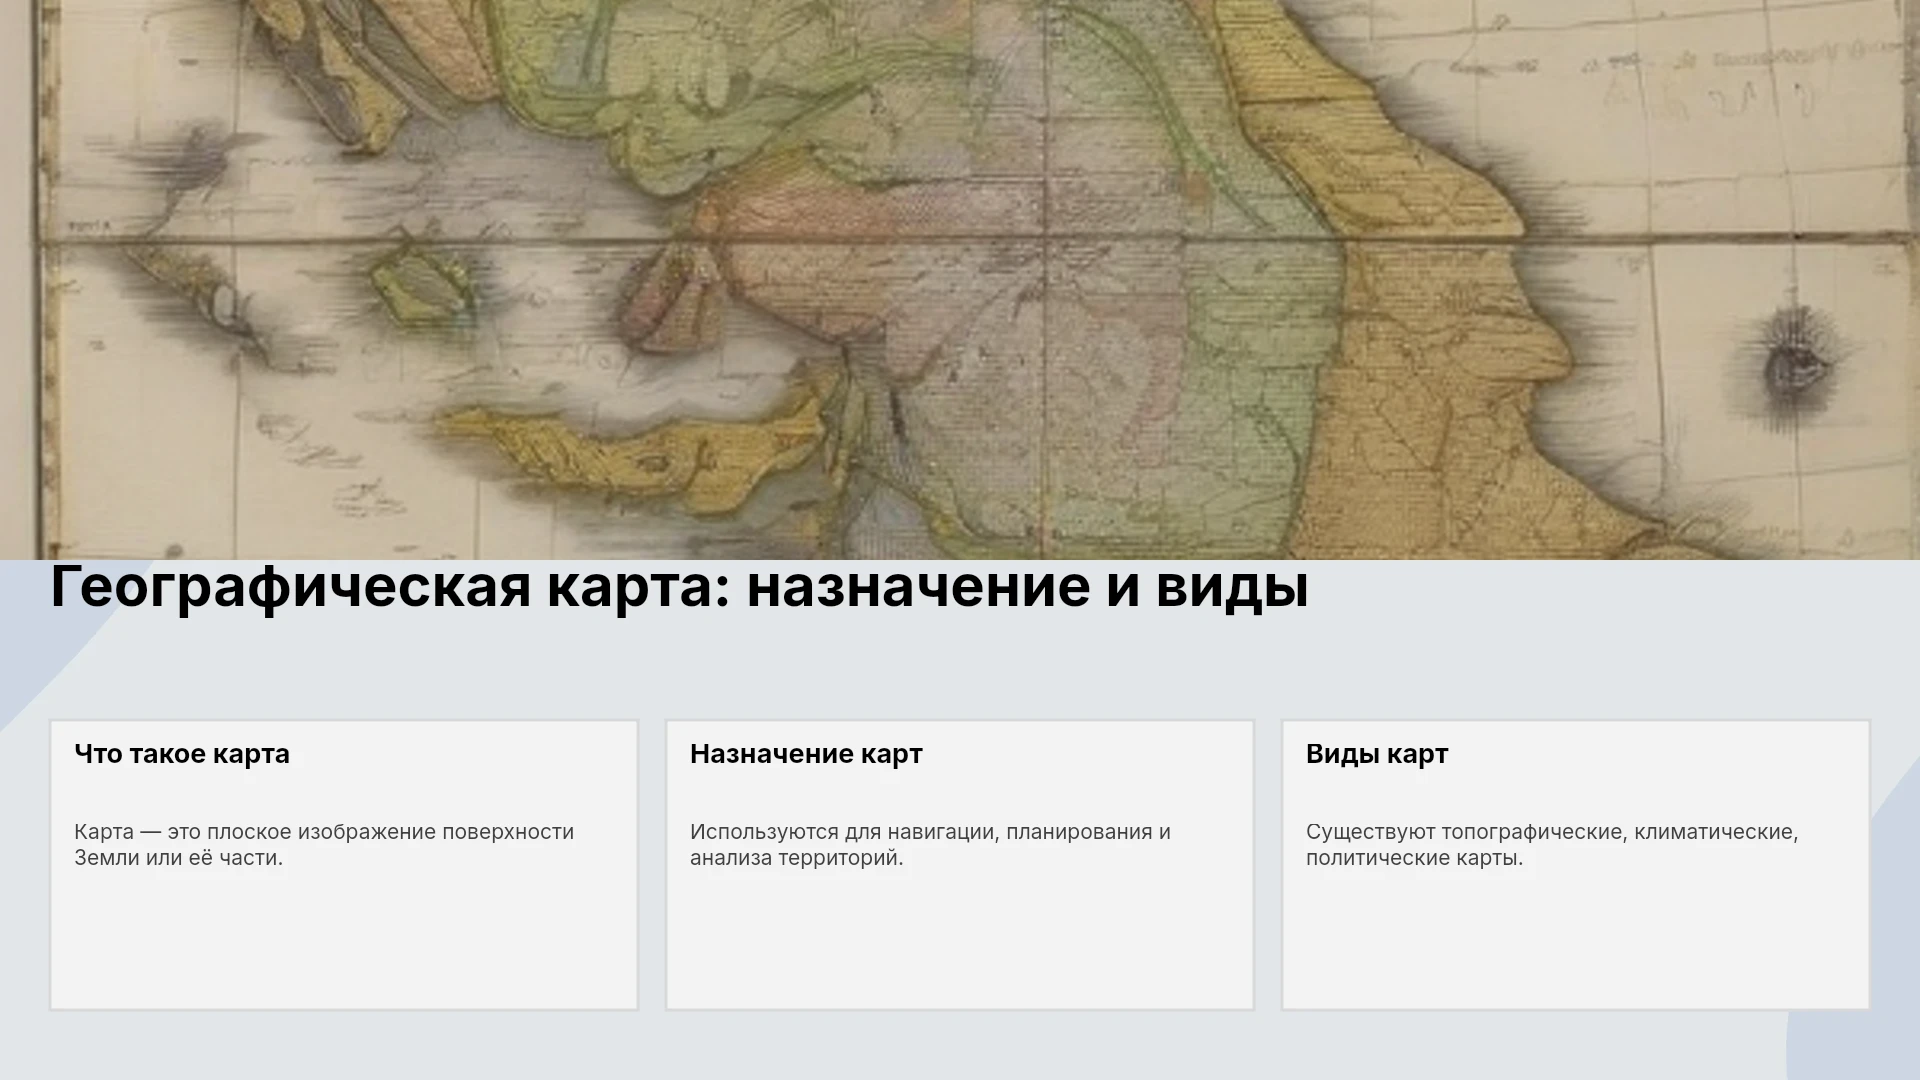Click the word 'виды' in the title
Viewport: 1920px width, 1080px height.
[x=1232, y=586]
